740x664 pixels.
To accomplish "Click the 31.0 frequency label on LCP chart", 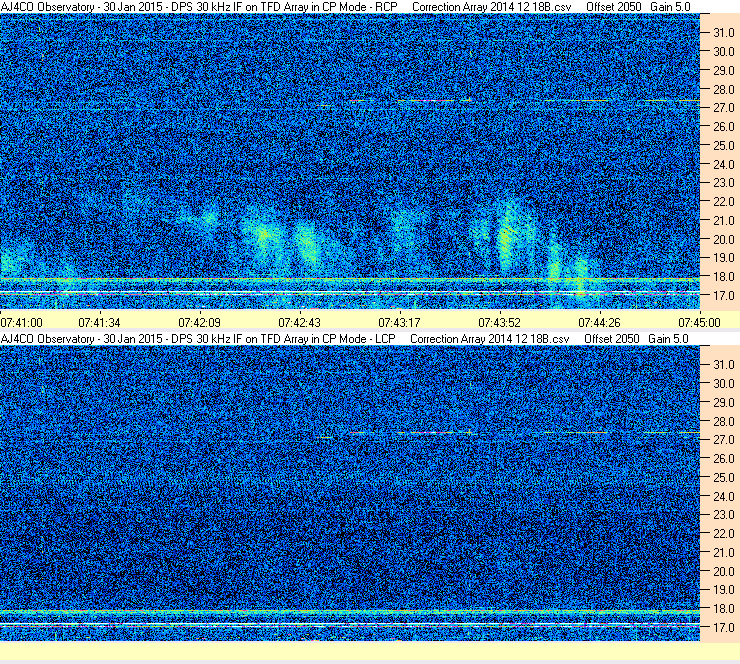I will tap(723, 365).
